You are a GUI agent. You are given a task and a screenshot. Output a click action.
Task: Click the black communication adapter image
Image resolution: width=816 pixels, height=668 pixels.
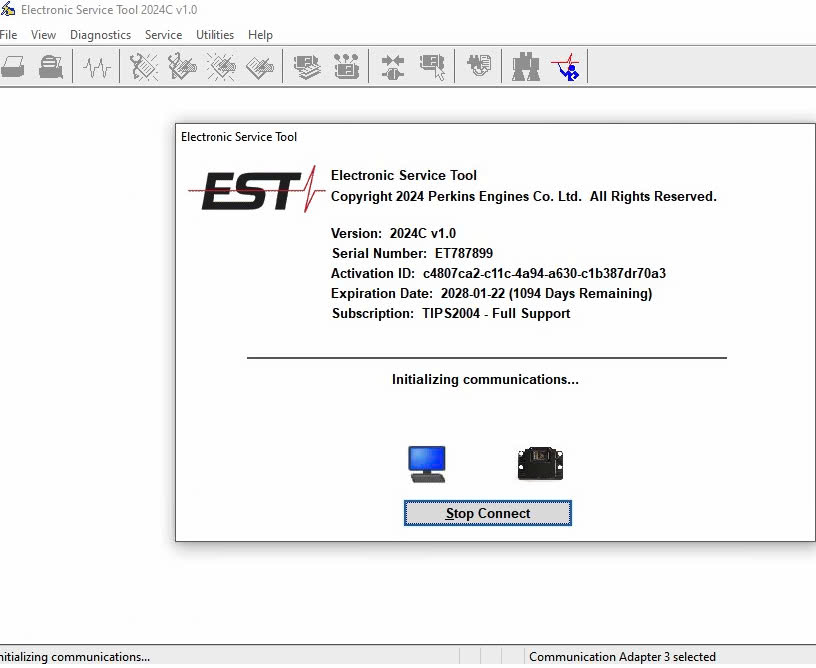coord(540,464)
